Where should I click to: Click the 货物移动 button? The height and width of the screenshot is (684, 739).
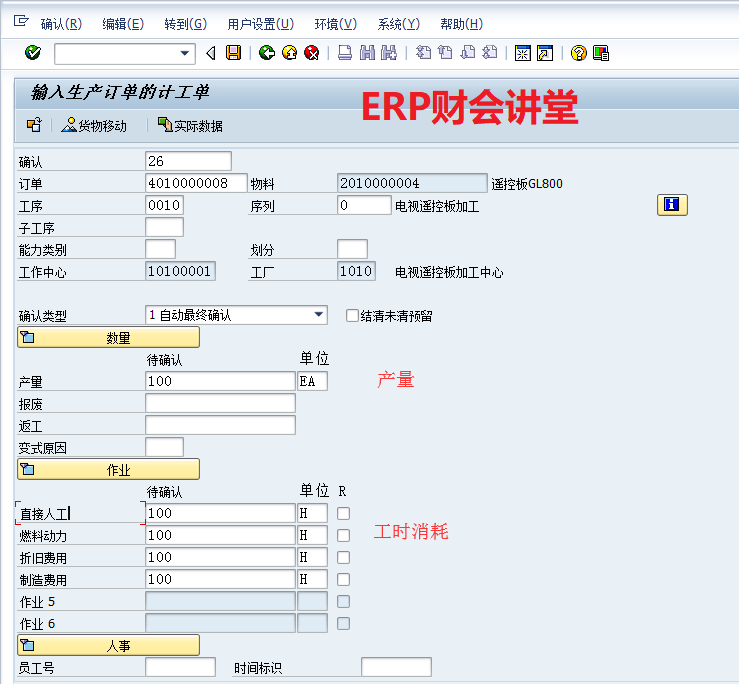94,126
